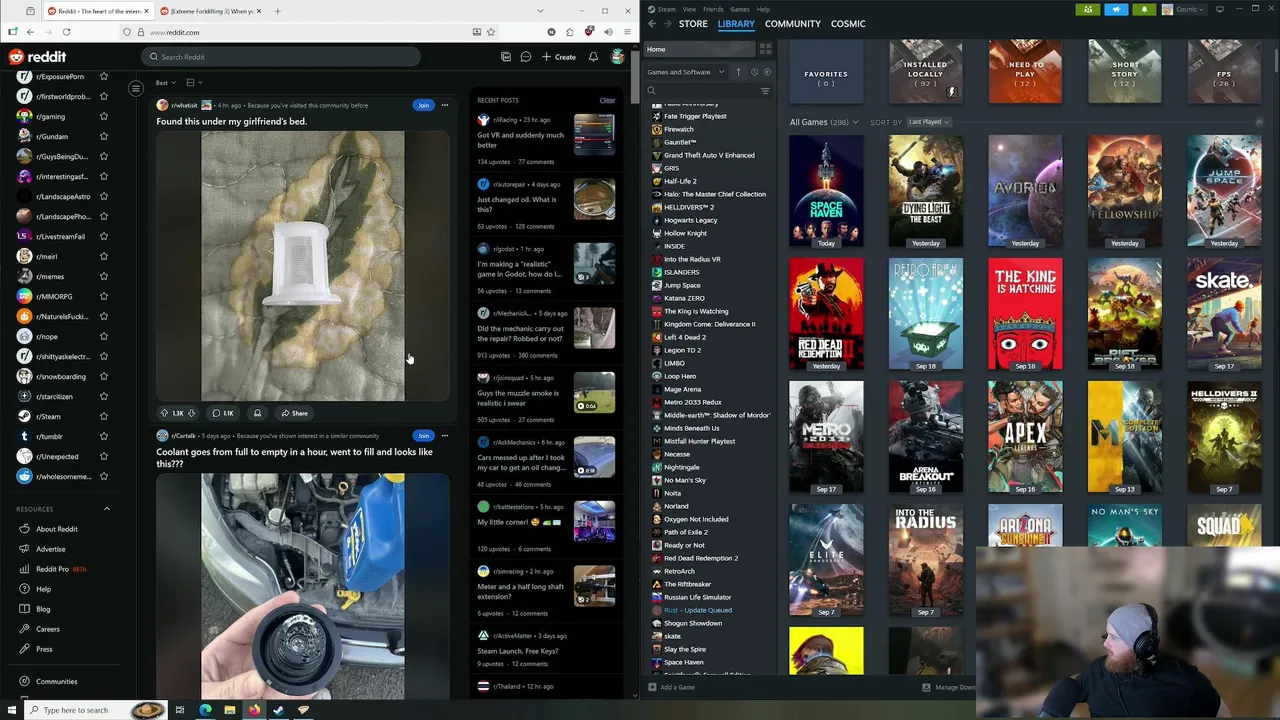Image resolution: width=1280 pixels, height=720 pixels.
Task: Collapse the Resources section in Reddit sidebar
Action: [107, 509]
